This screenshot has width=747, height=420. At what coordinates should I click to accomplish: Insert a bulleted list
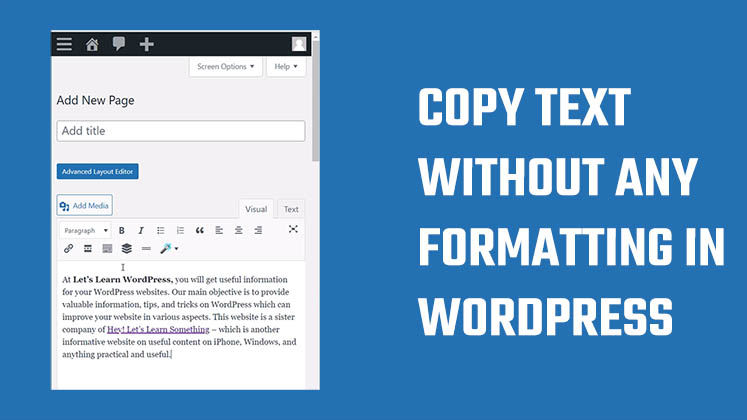coord(161,230)
